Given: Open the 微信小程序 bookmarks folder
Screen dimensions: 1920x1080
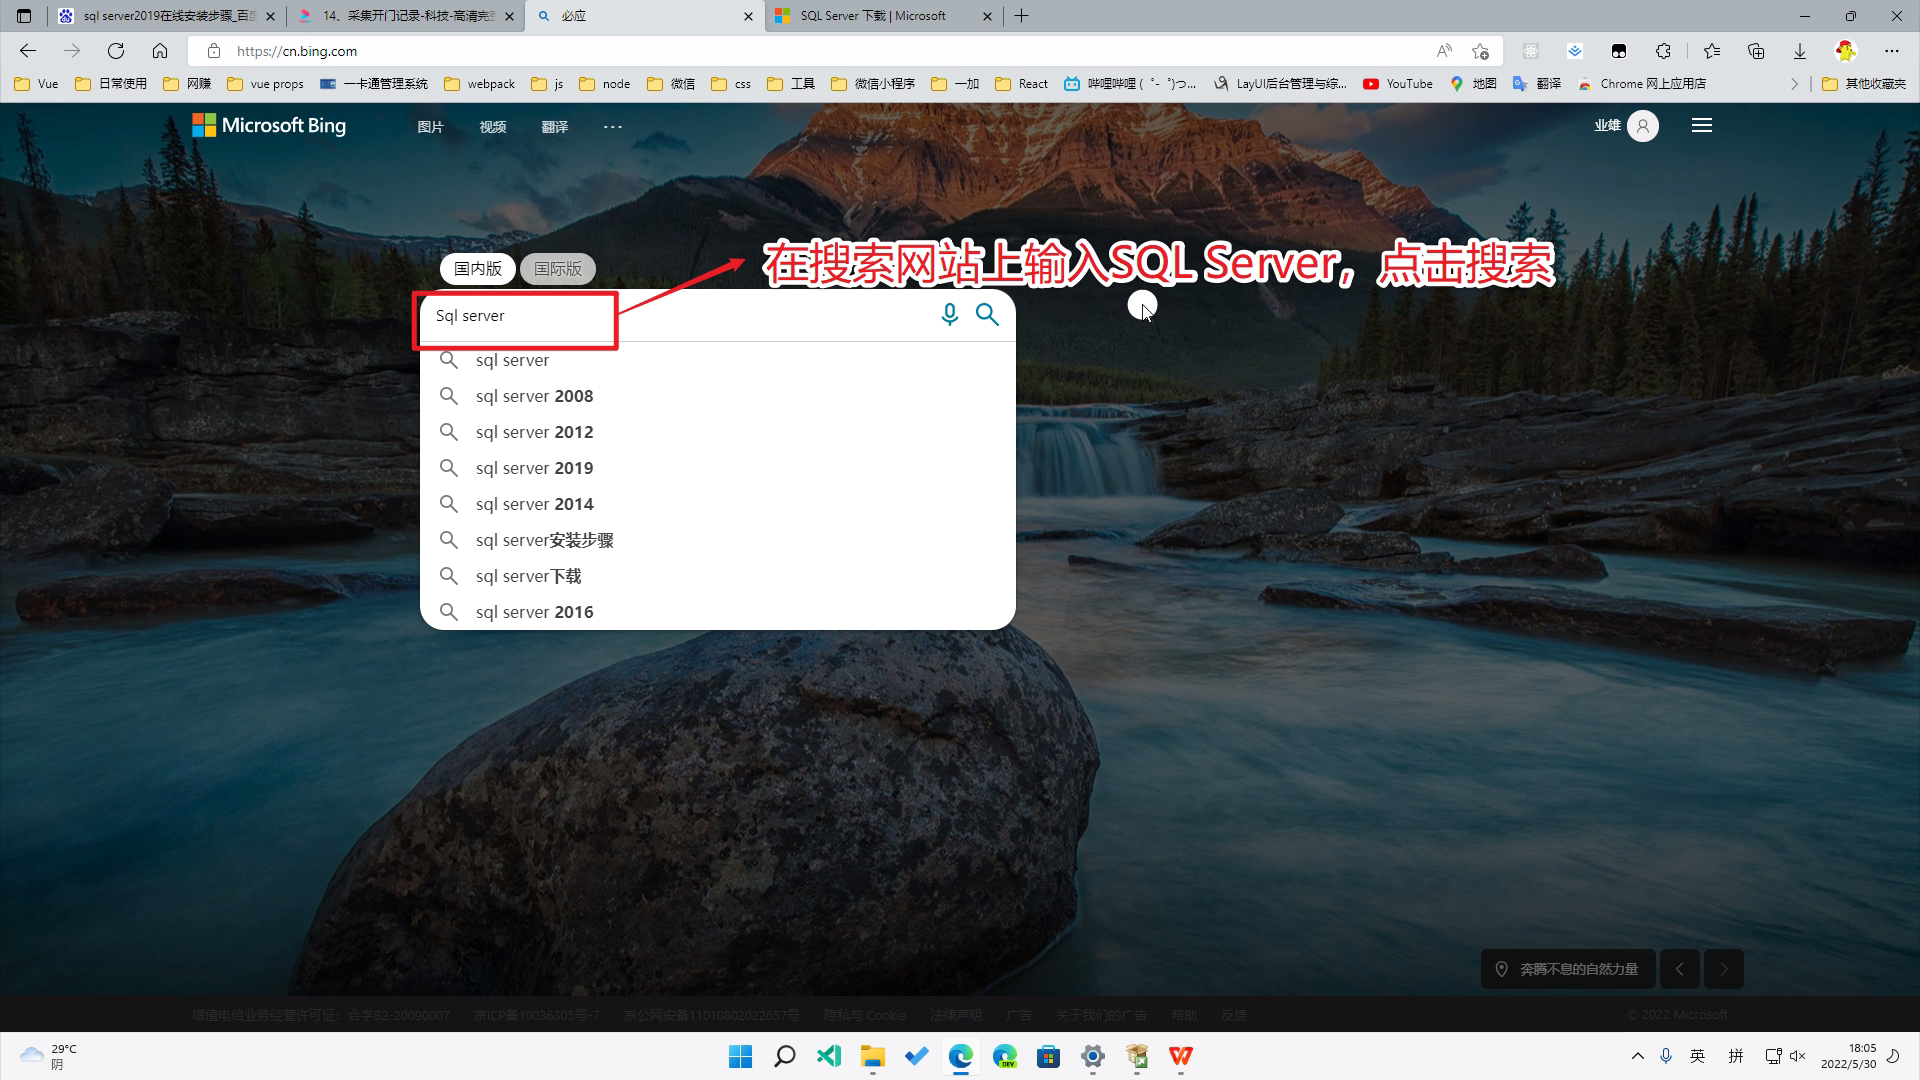Looking at the screenshot, I should pyautogui.click(x=873, y=84).
